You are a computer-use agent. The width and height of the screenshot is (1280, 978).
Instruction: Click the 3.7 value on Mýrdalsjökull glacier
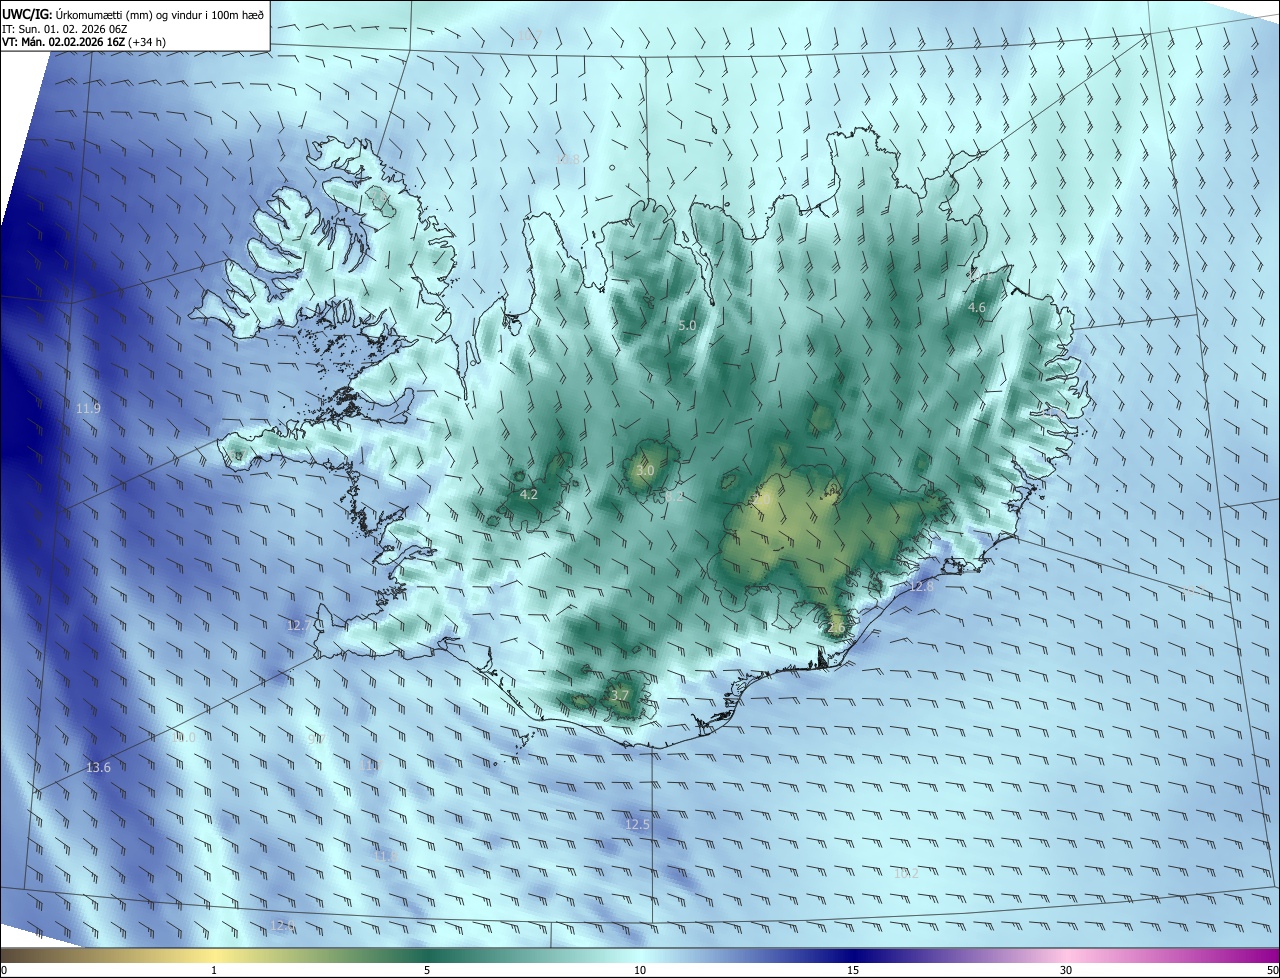pos(619,695)
